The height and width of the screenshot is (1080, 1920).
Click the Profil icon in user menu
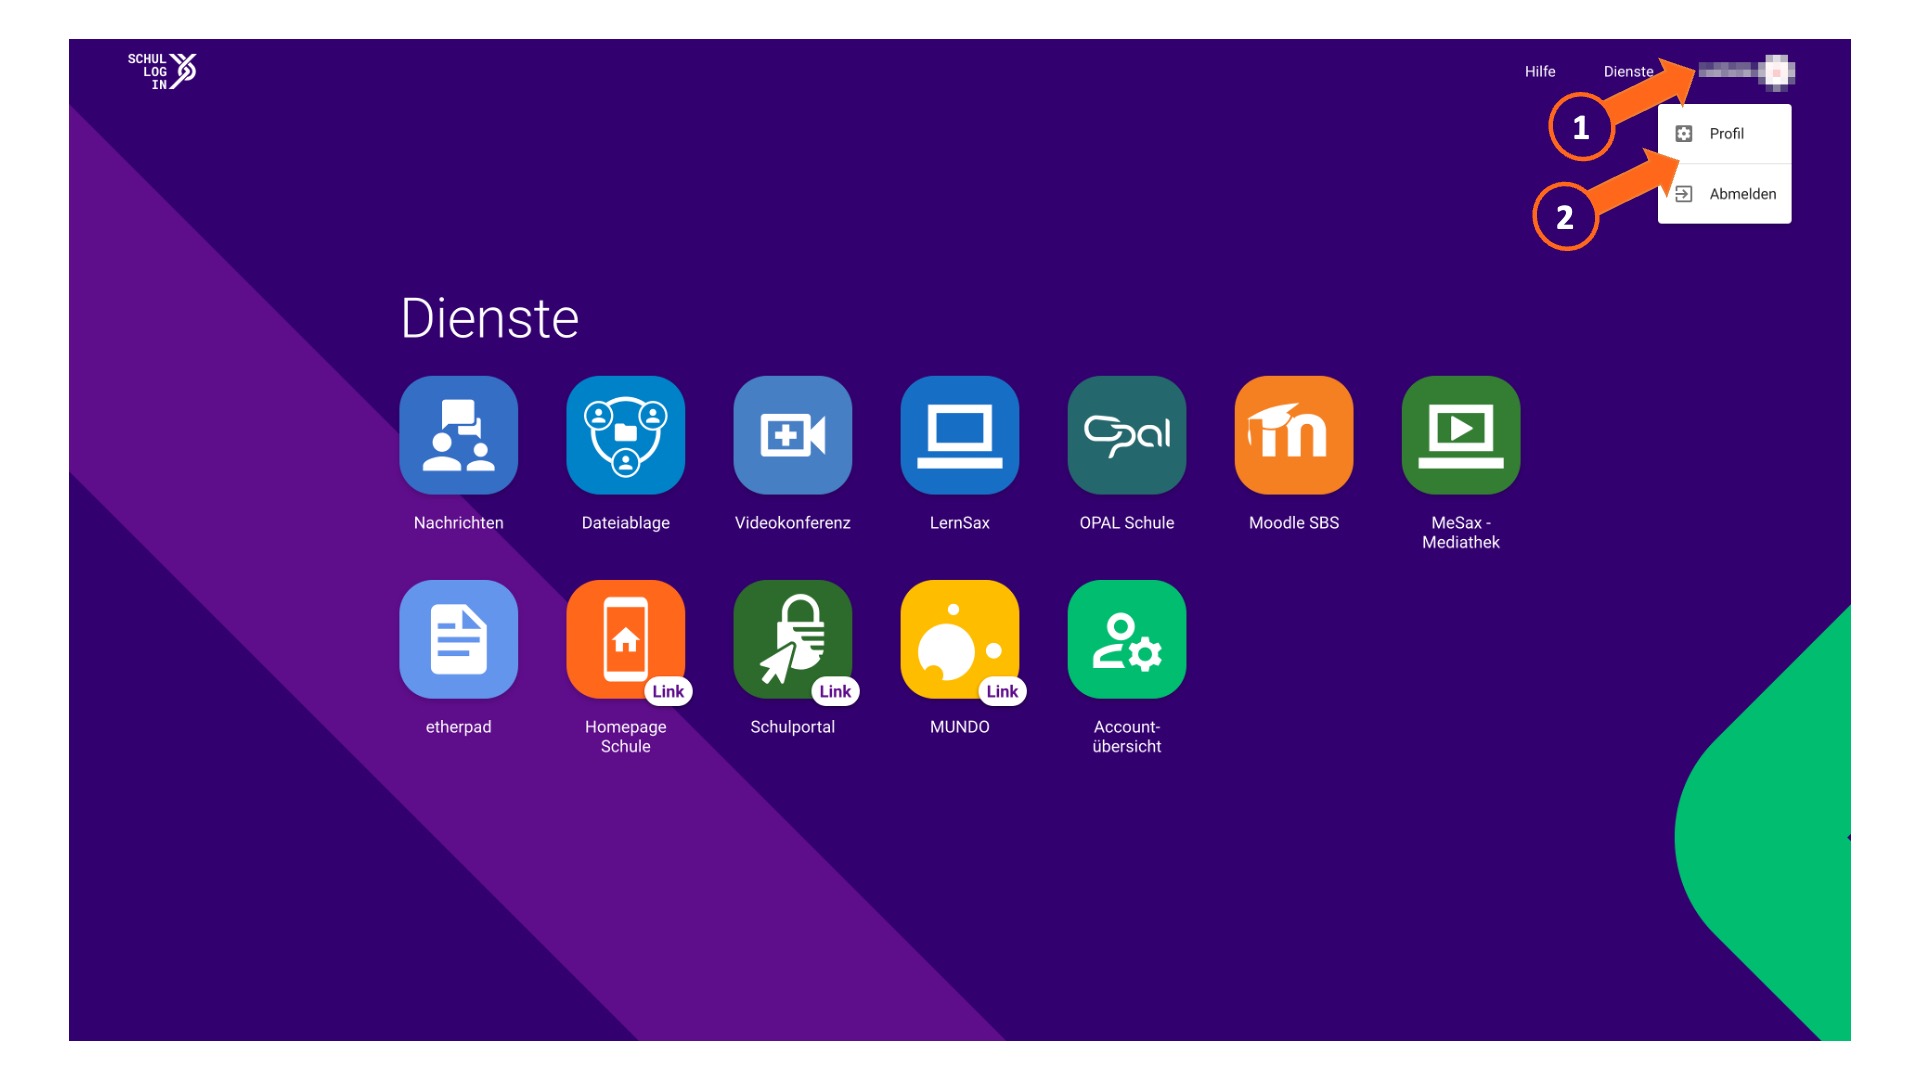tap(1684, 134)
